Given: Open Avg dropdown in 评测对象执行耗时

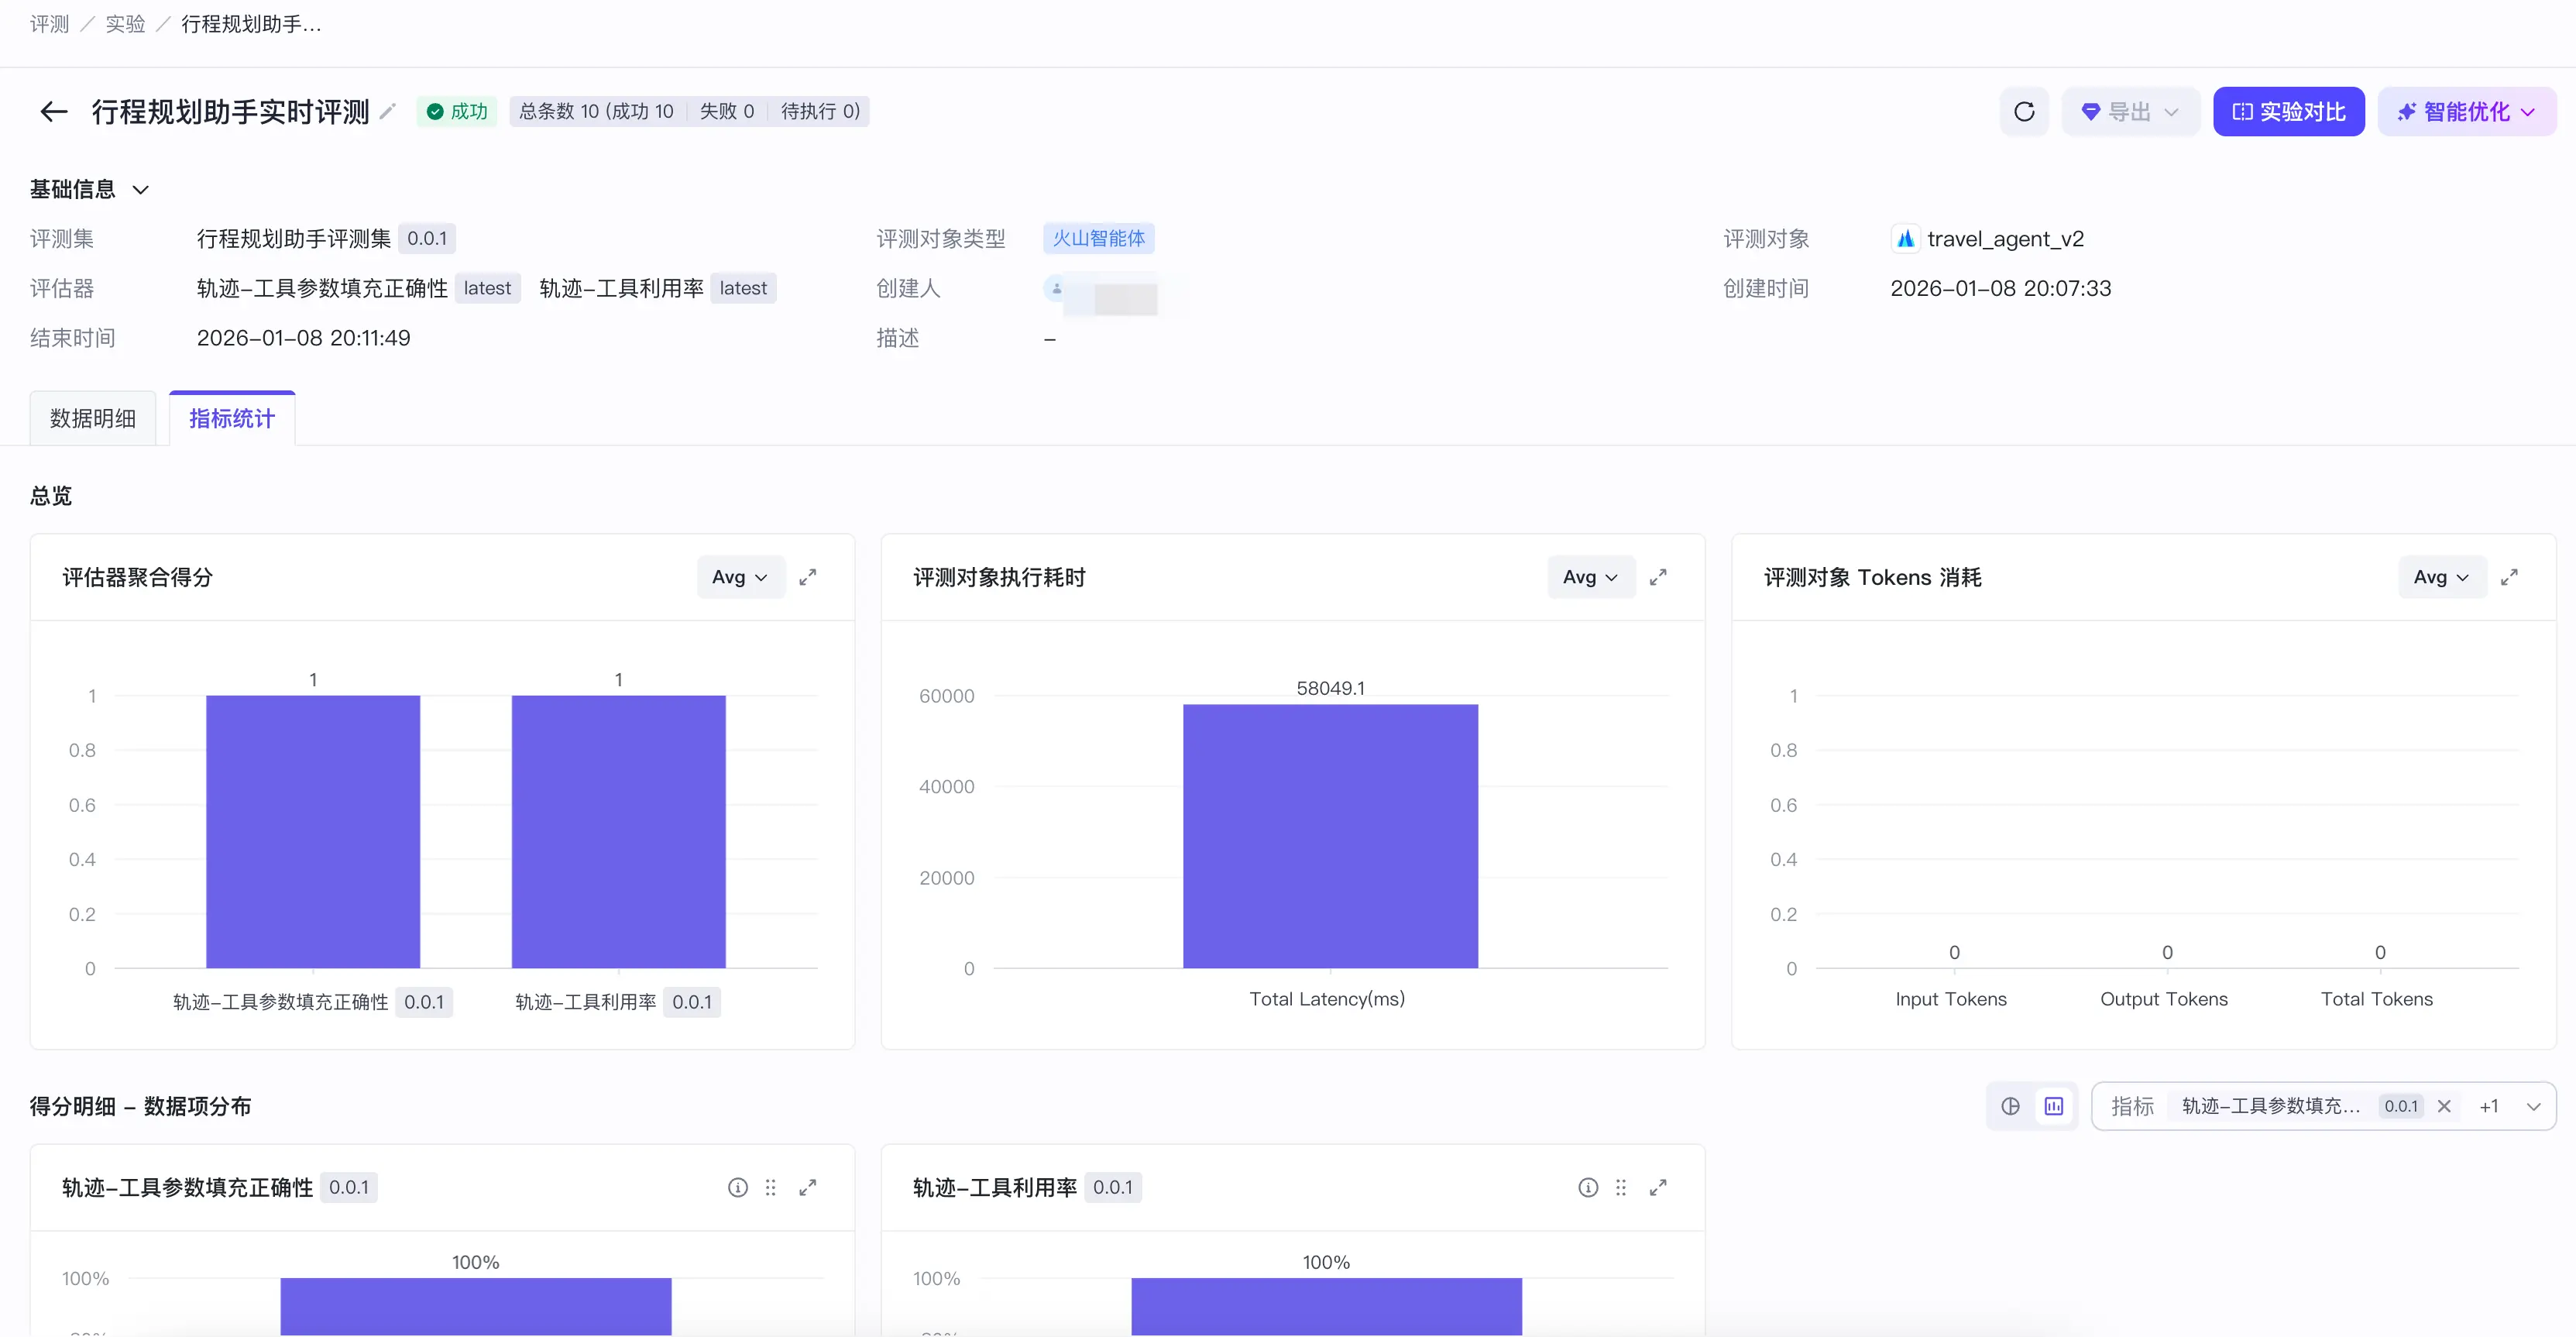Looking at the screenshot, I should pyautogui.click(x=1591, y=577).
